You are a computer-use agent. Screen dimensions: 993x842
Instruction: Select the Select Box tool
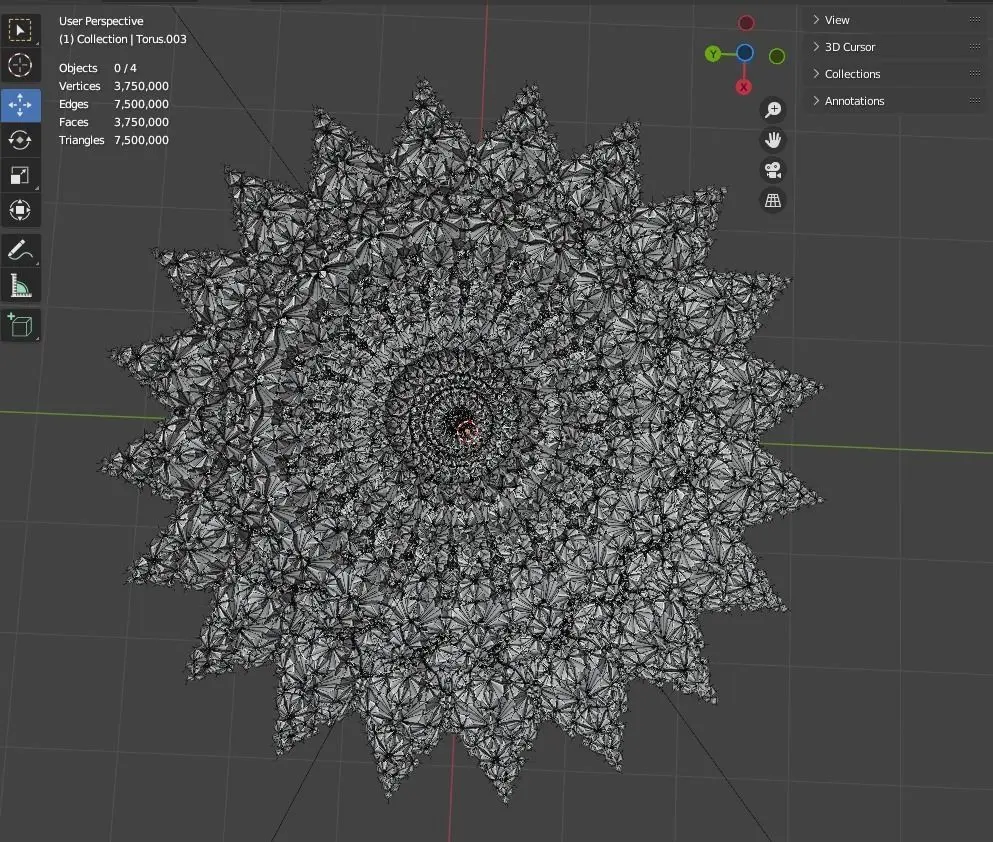coord(20,30)
